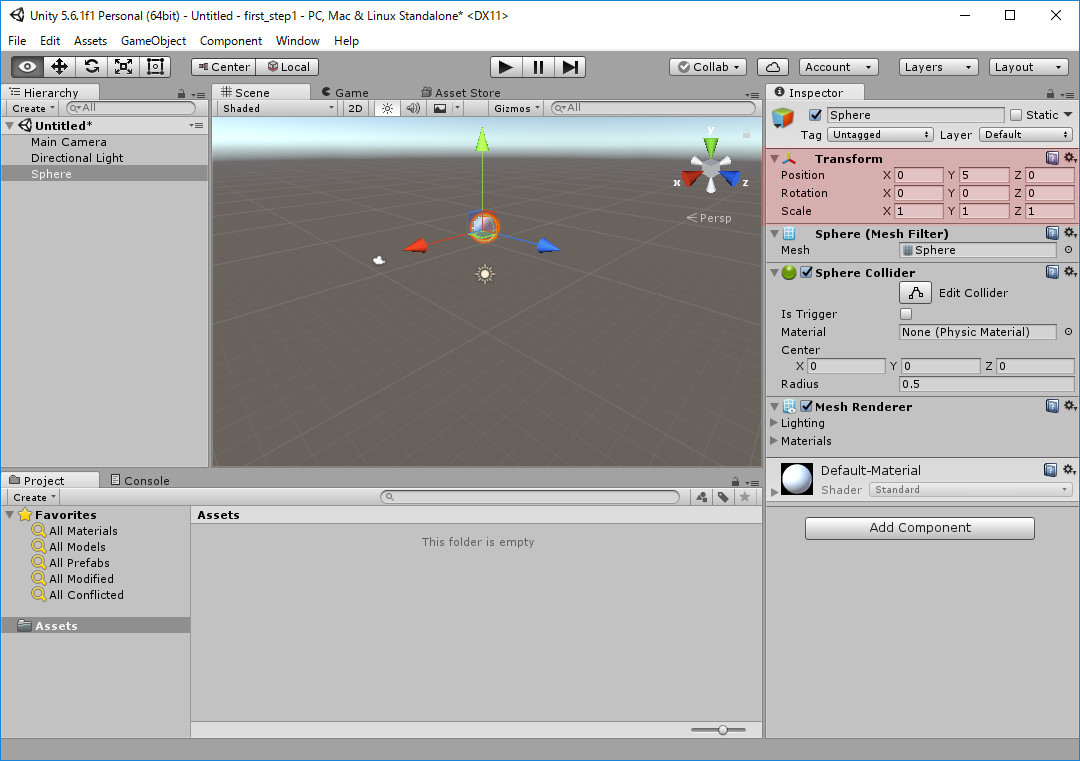Enable the Is Trigger checkbox
The height and width of the screenshot is (761, 1080).
pos(906,314)
